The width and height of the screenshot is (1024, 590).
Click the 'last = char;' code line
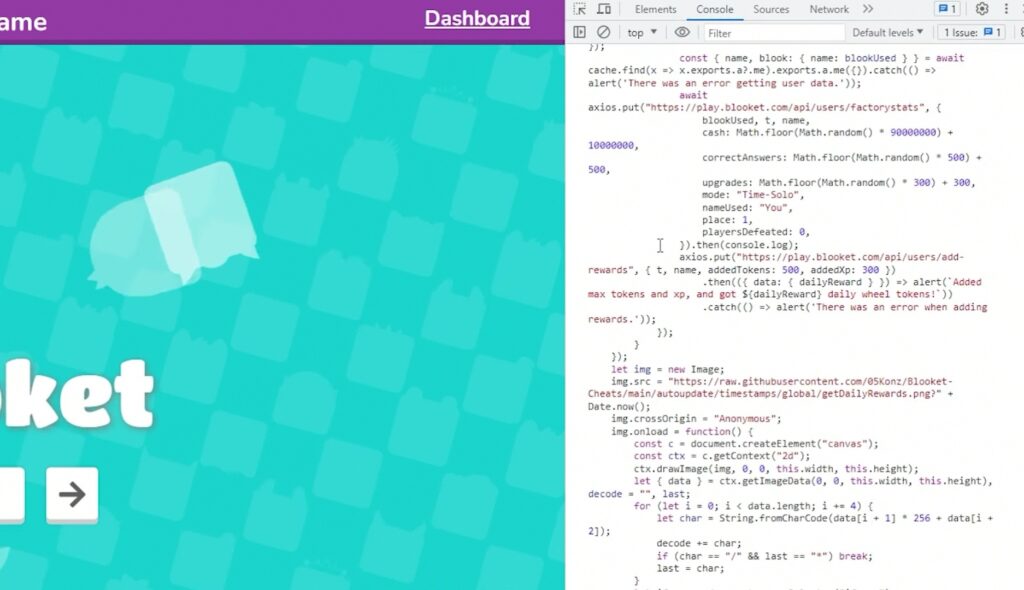[690, 568]
